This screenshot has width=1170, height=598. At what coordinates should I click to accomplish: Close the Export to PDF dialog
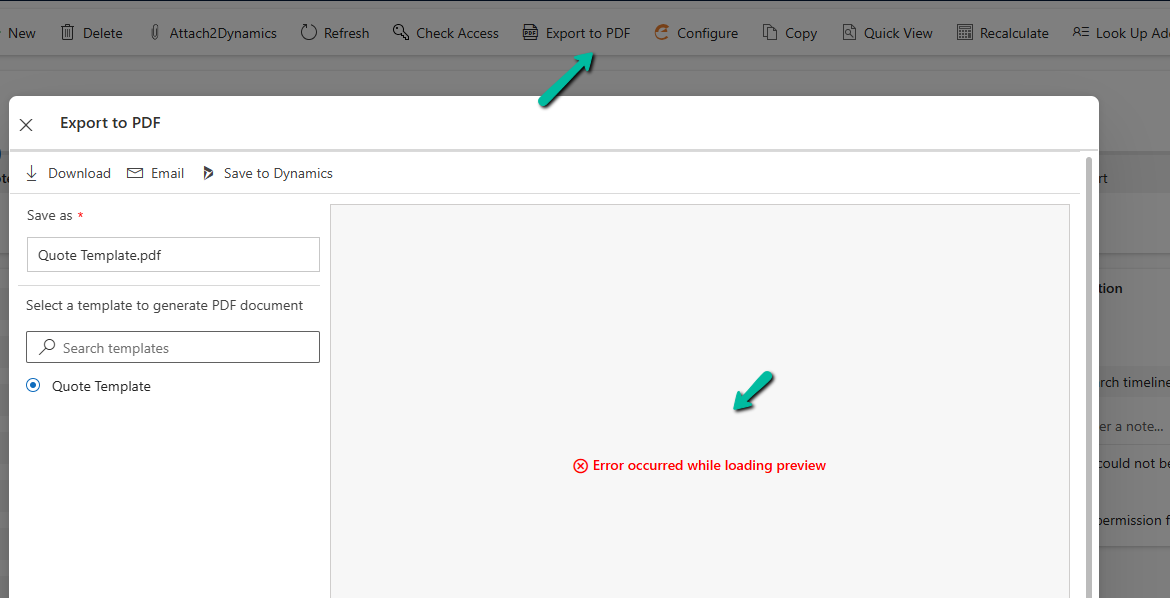coord(26,124)
